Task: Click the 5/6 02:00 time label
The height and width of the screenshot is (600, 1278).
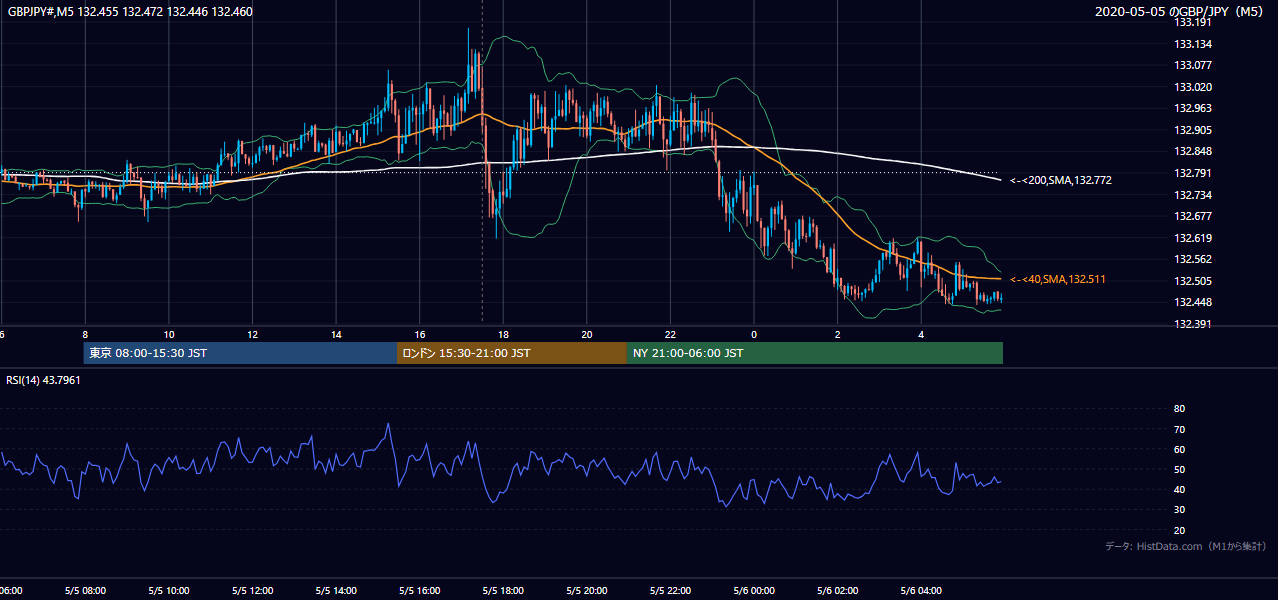Action: 838,591
